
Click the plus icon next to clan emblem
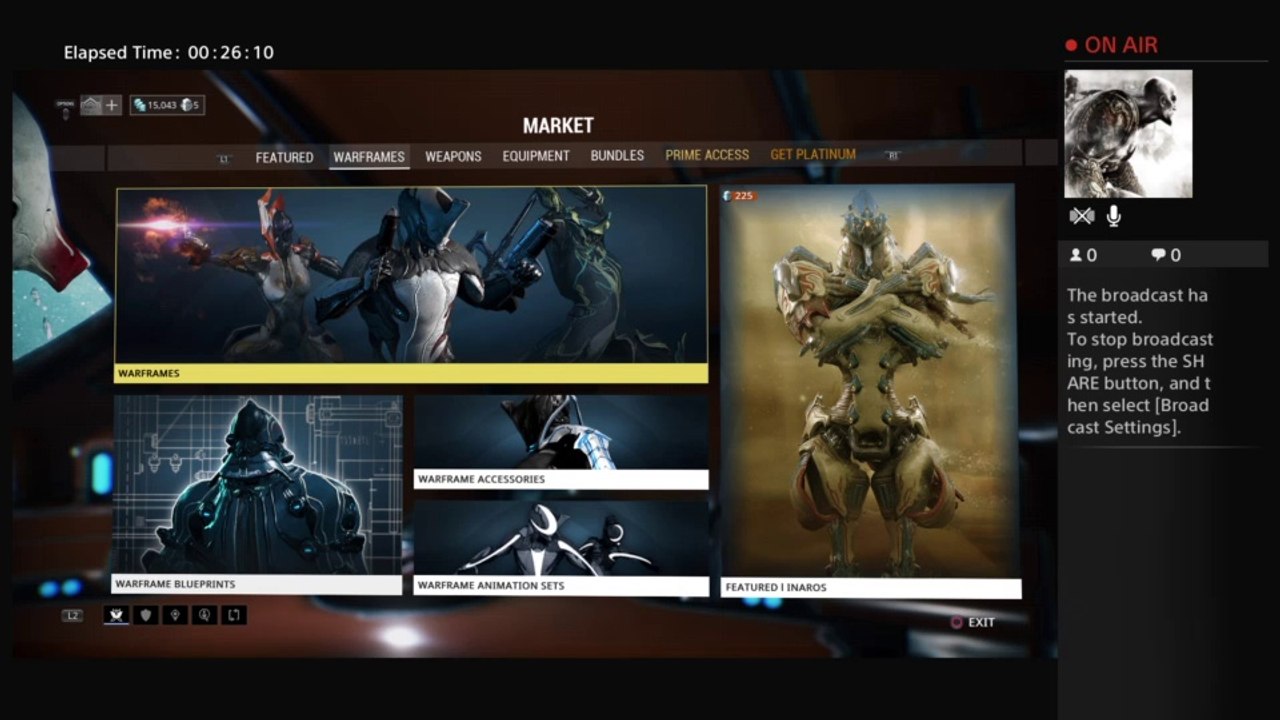(112, 105)
